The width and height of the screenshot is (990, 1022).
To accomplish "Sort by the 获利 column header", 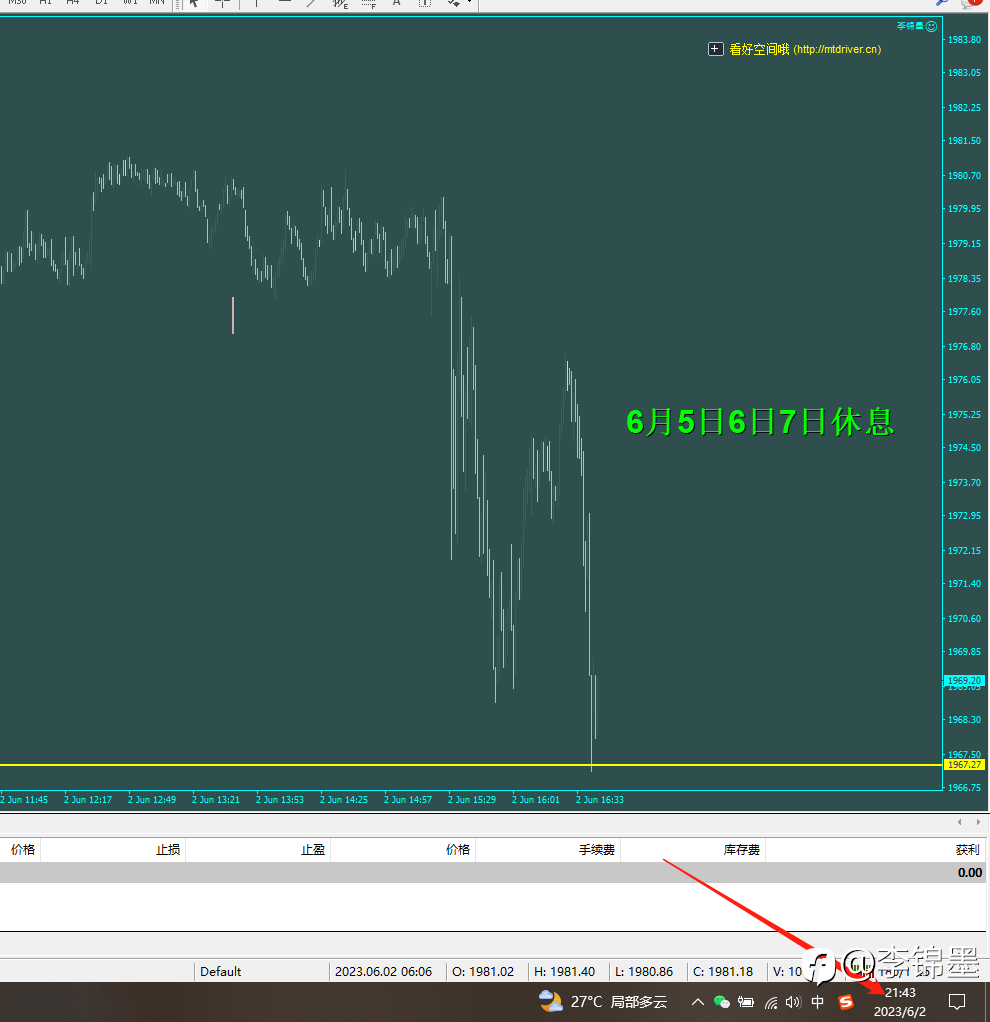I will [x=967, y=849].
